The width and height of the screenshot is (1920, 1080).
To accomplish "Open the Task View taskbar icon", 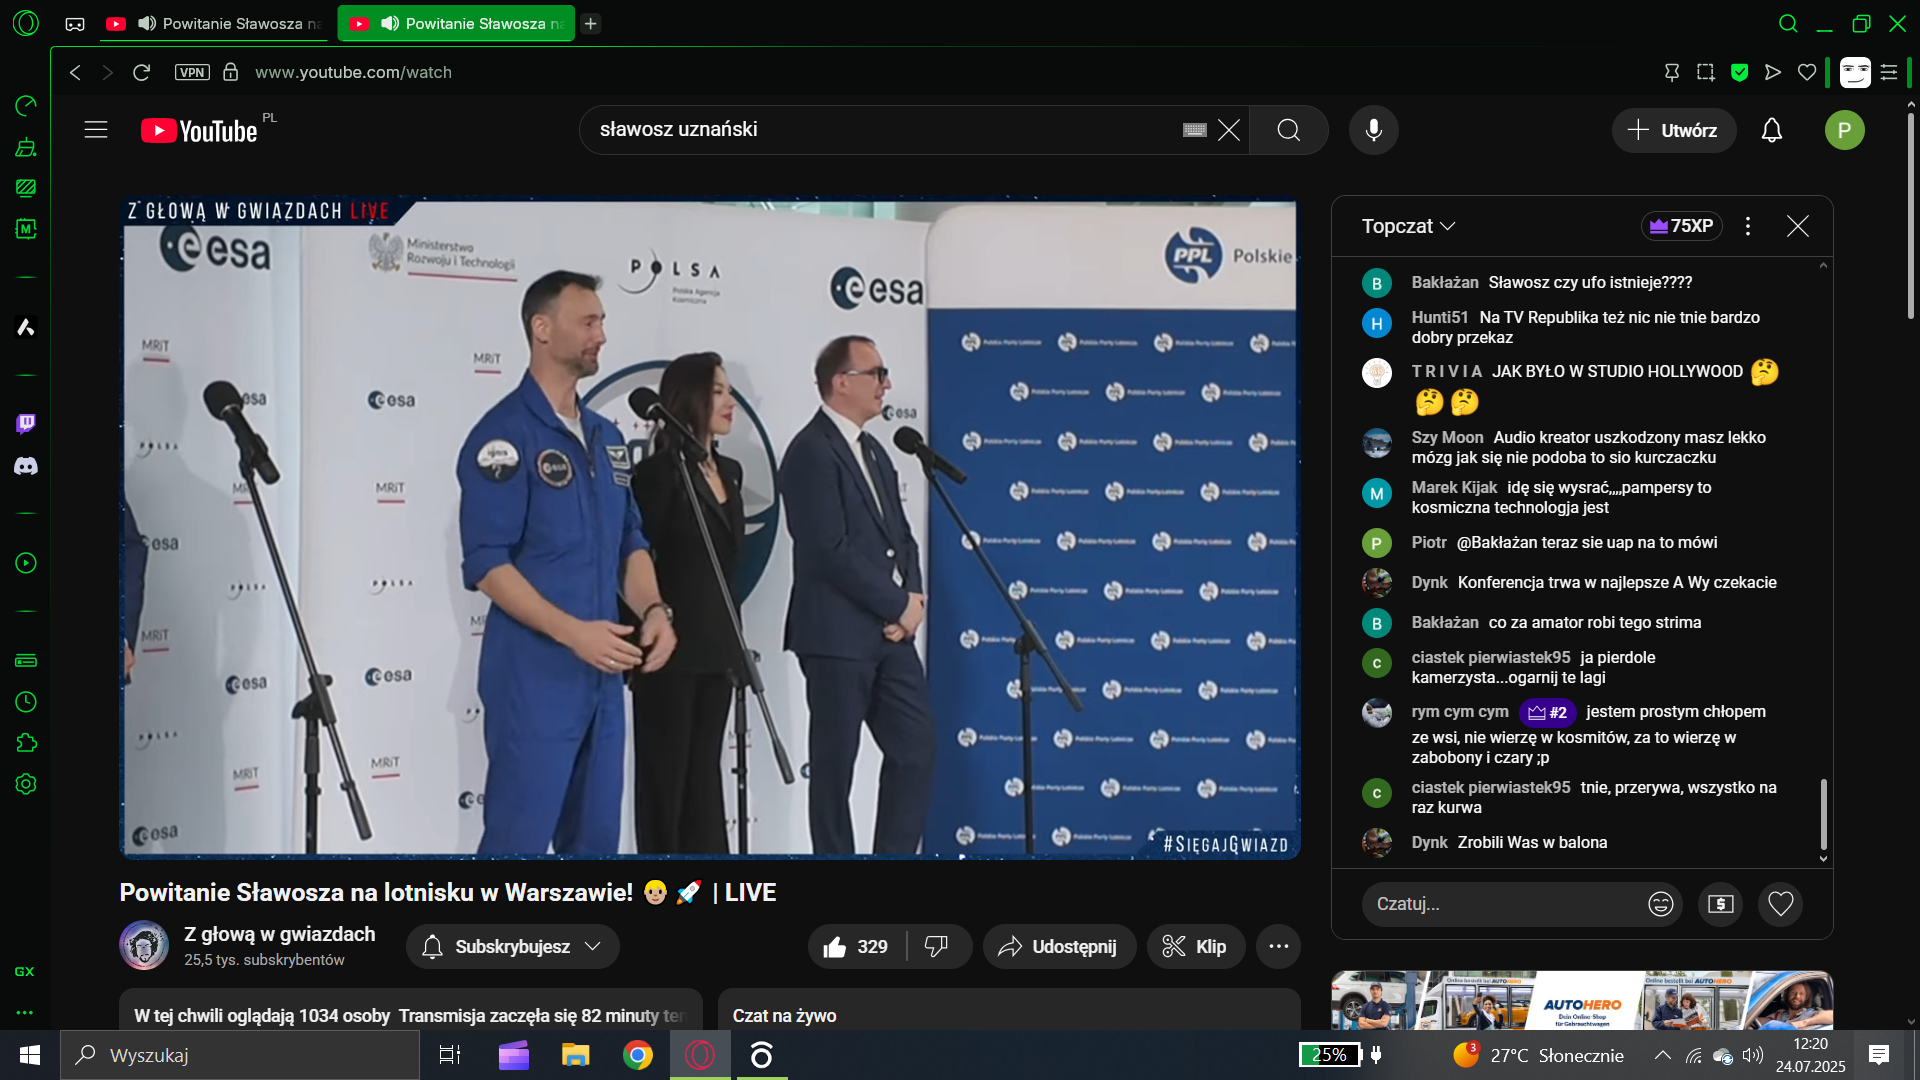I will [x=450, y=1055].
